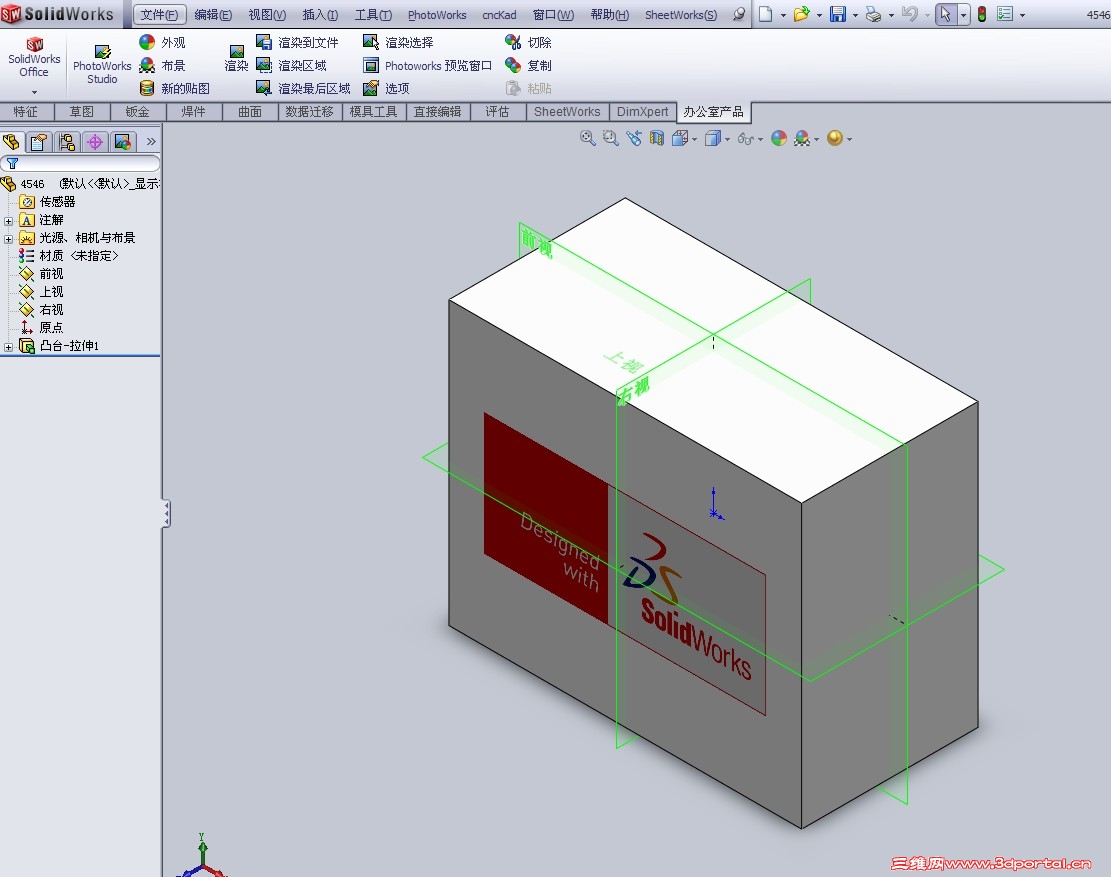This screenshot has height=877, width=1111.
Task: Open the PhotoWorks menu
Action: click(436, 14)
